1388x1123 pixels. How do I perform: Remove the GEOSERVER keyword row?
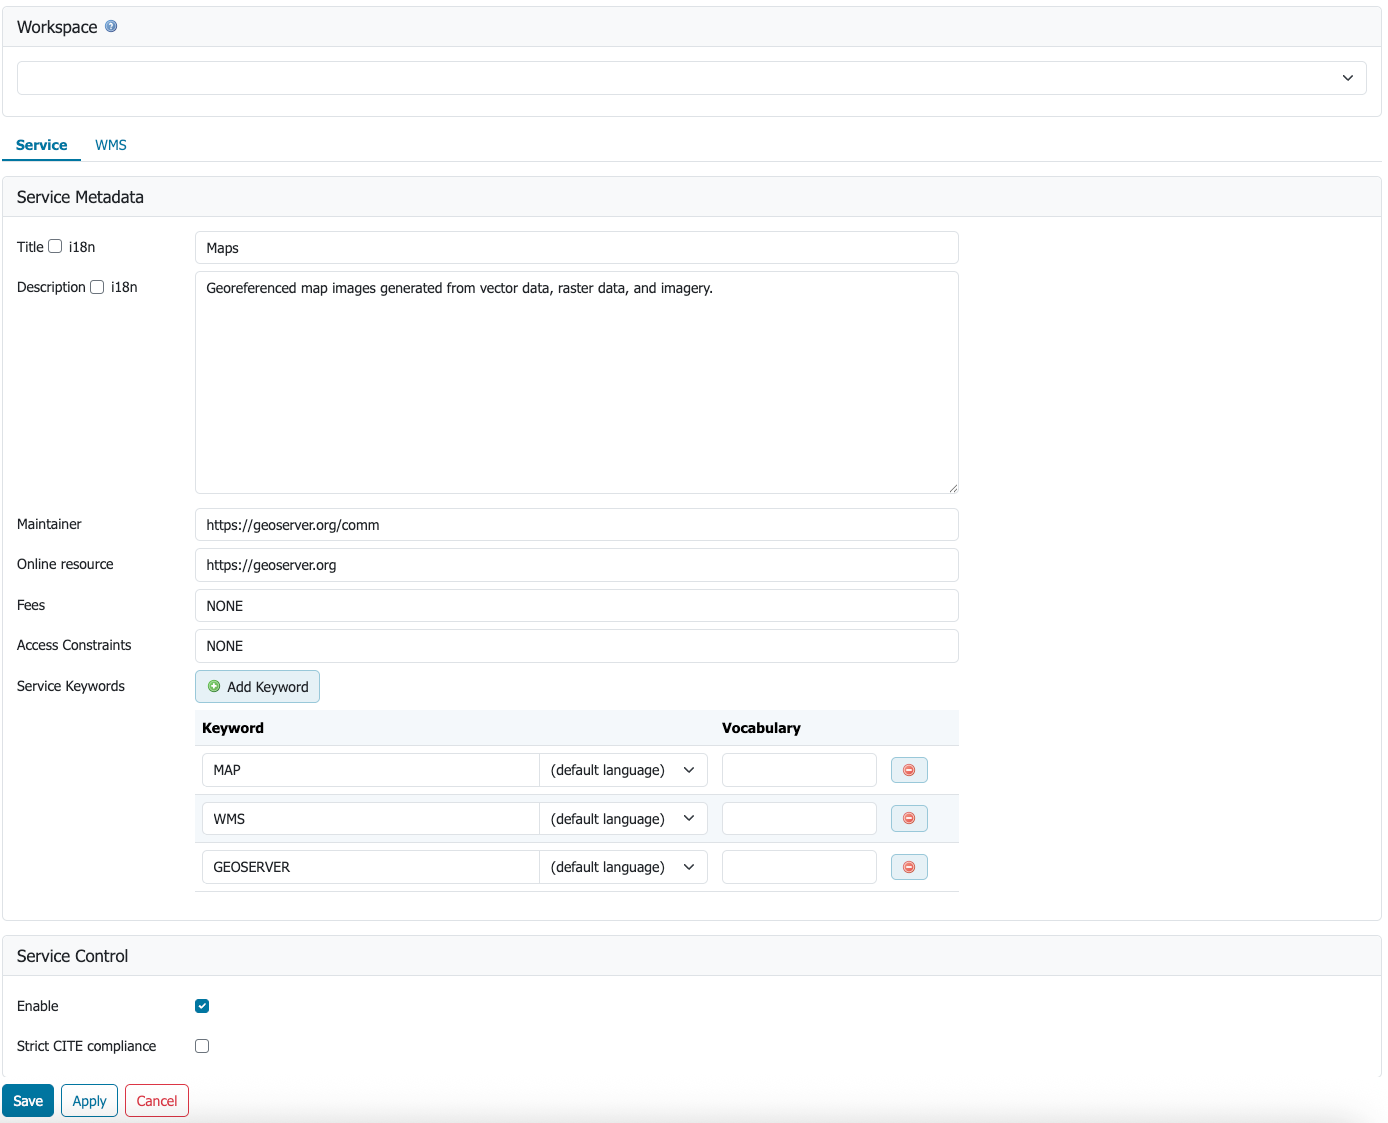click(x=909, y=867)
